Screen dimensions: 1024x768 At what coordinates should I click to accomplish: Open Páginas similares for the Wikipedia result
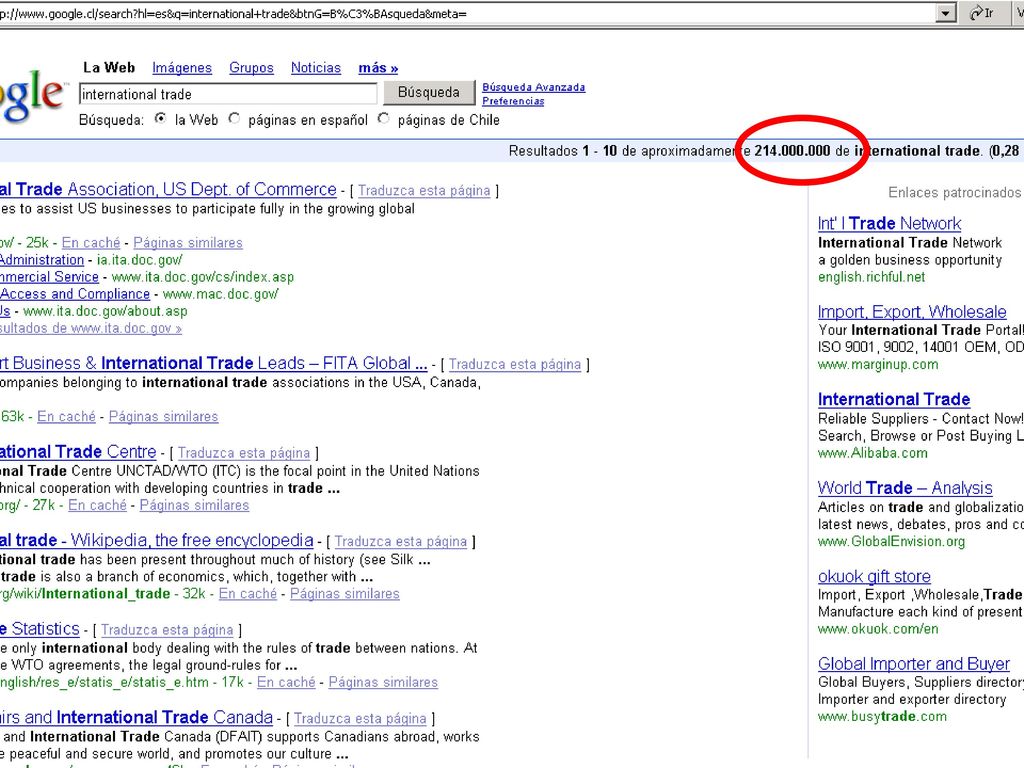tap(345, 593)
